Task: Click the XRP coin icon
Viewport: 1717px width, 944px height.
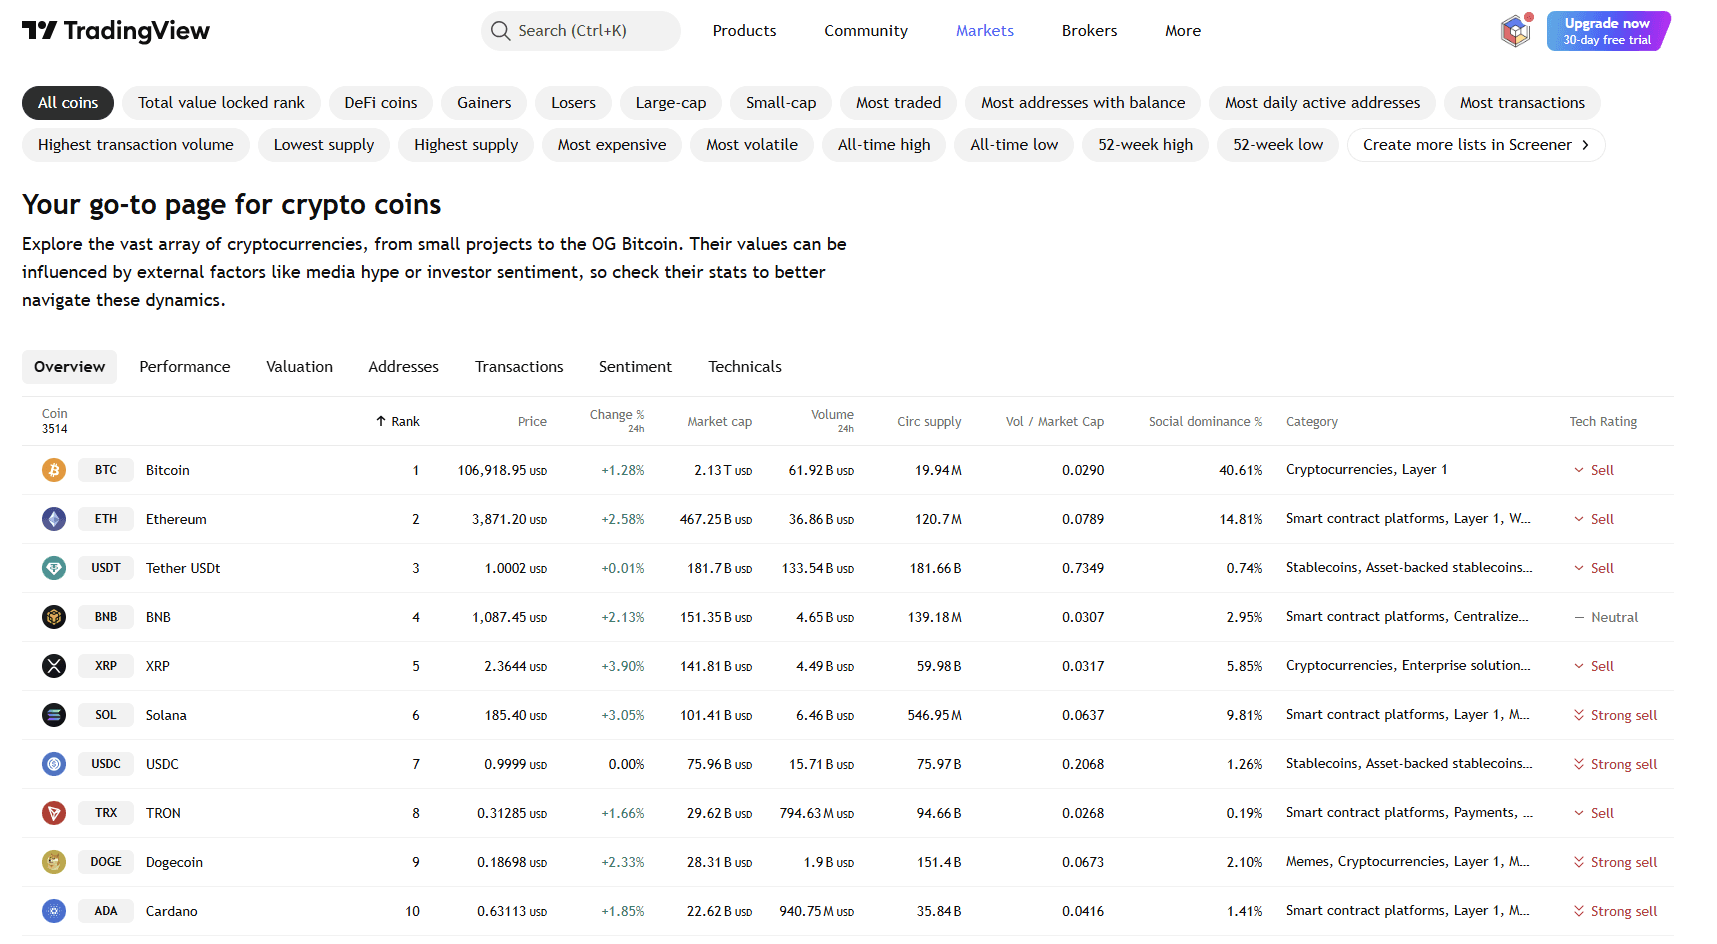Action: click(54, 666)
